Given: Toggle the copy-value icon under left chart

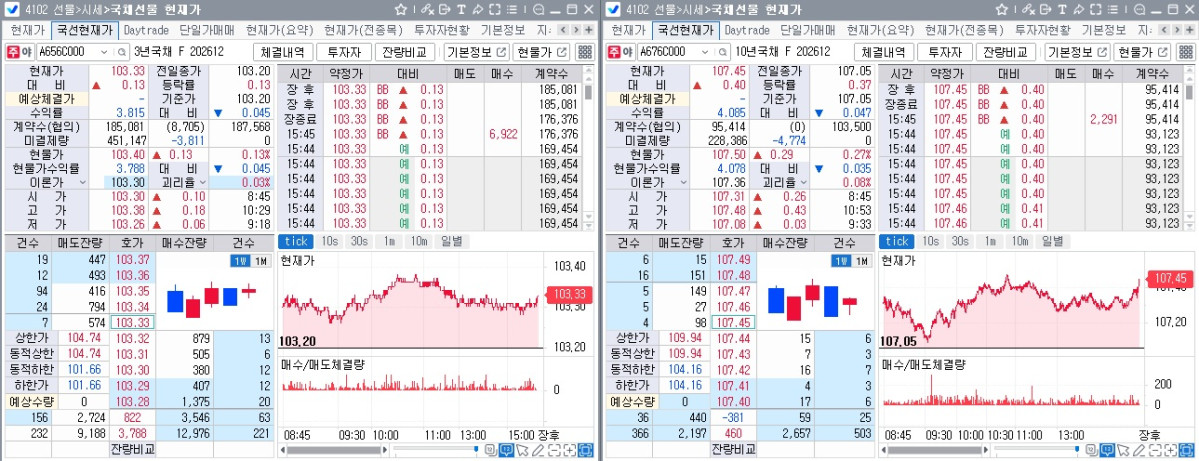Looking at the screenshot, I should click(490, 450).
